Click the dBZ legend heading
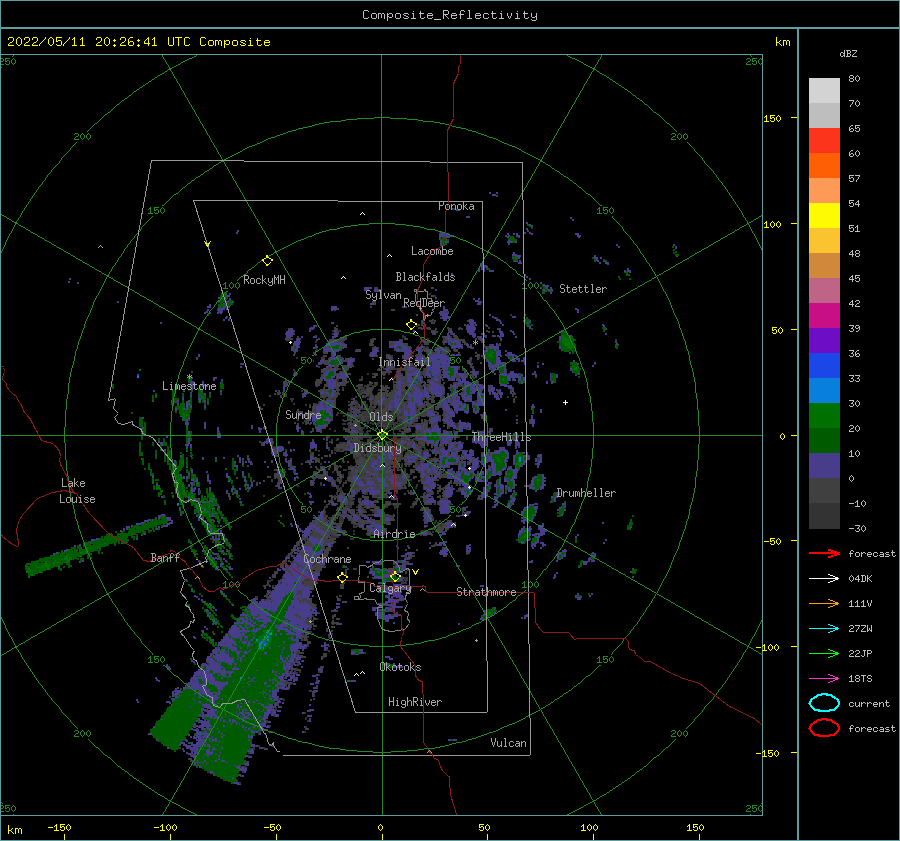900x841 pixels. (848, 53)
